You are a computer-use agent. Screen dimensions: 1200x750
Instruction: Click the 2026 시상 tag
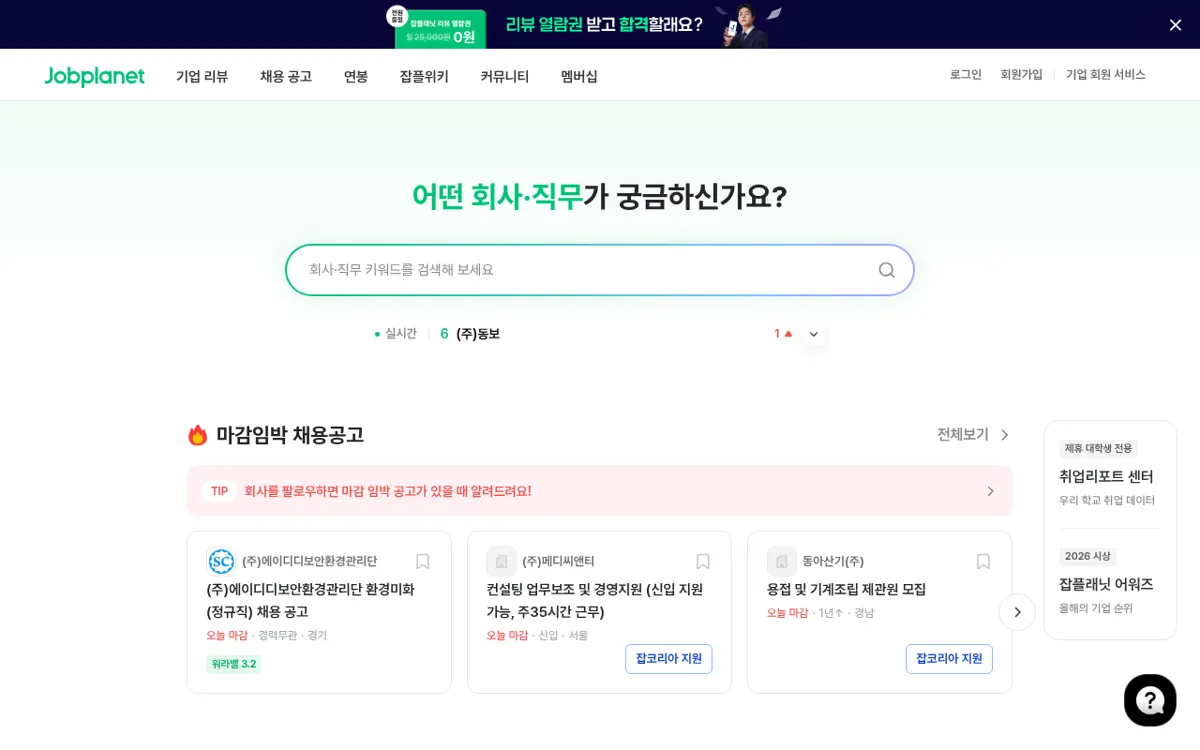(x=1088, y=556)
